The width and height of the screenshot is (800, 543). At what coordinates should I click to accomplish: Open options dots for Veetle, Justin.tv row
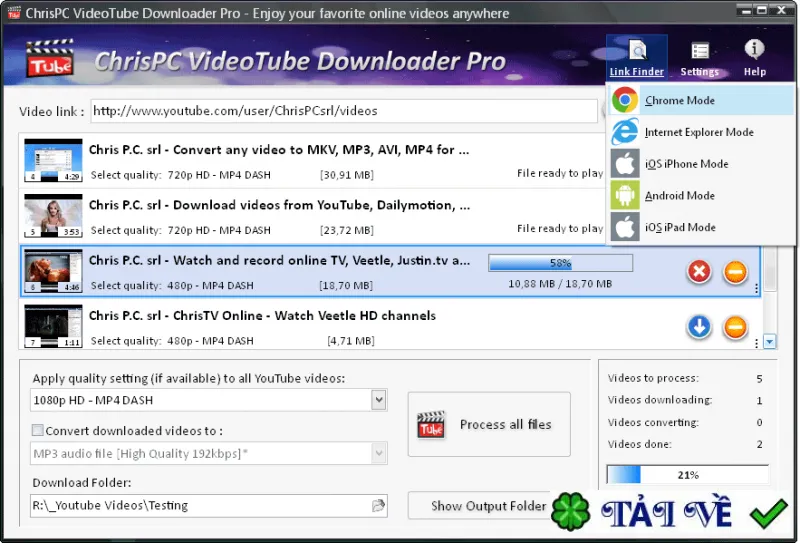point(756,288)
